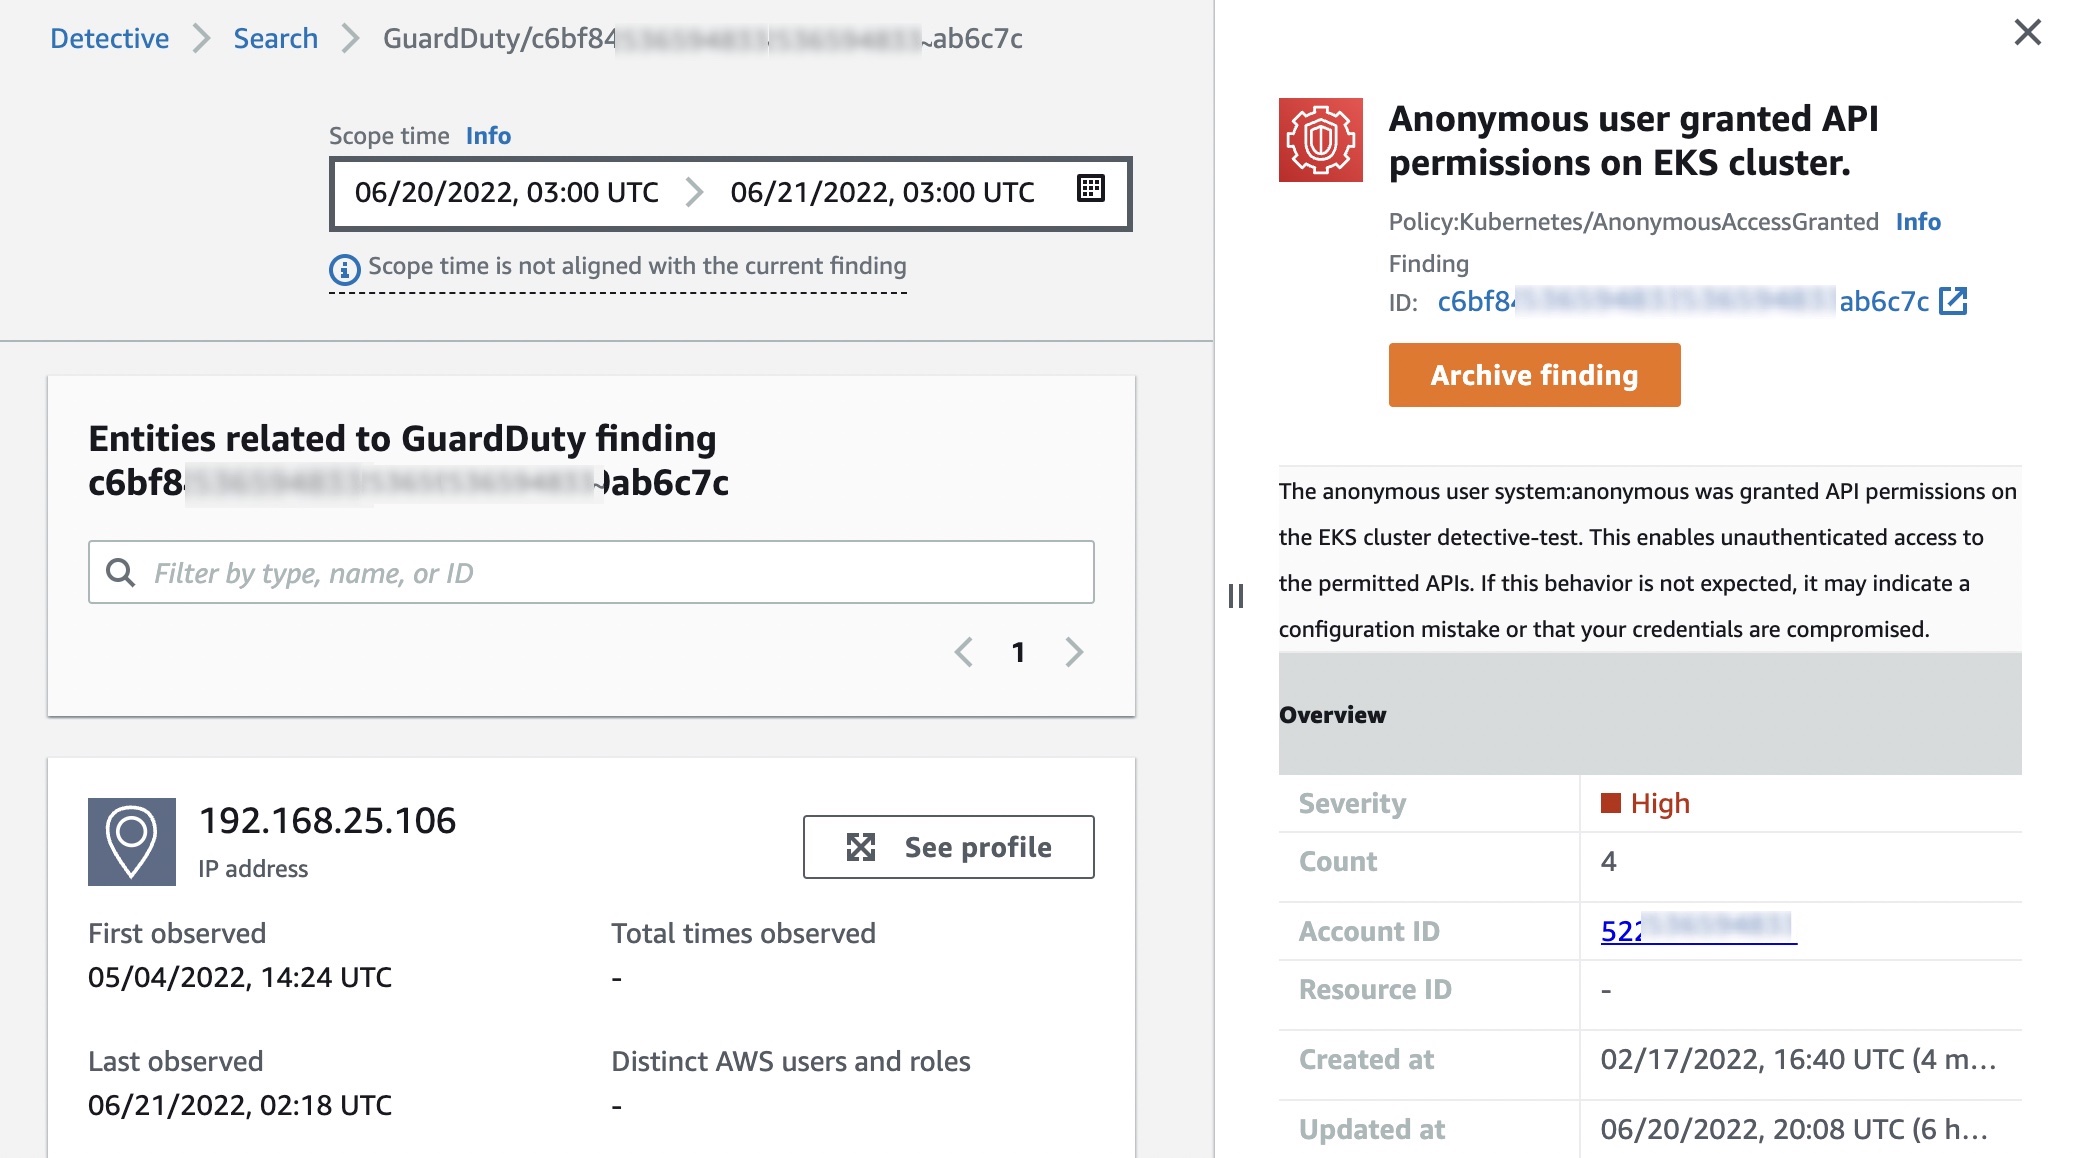Click the Archive finding button
The height and width of the screenshot is (1158, 2080).
[1534, 374]
